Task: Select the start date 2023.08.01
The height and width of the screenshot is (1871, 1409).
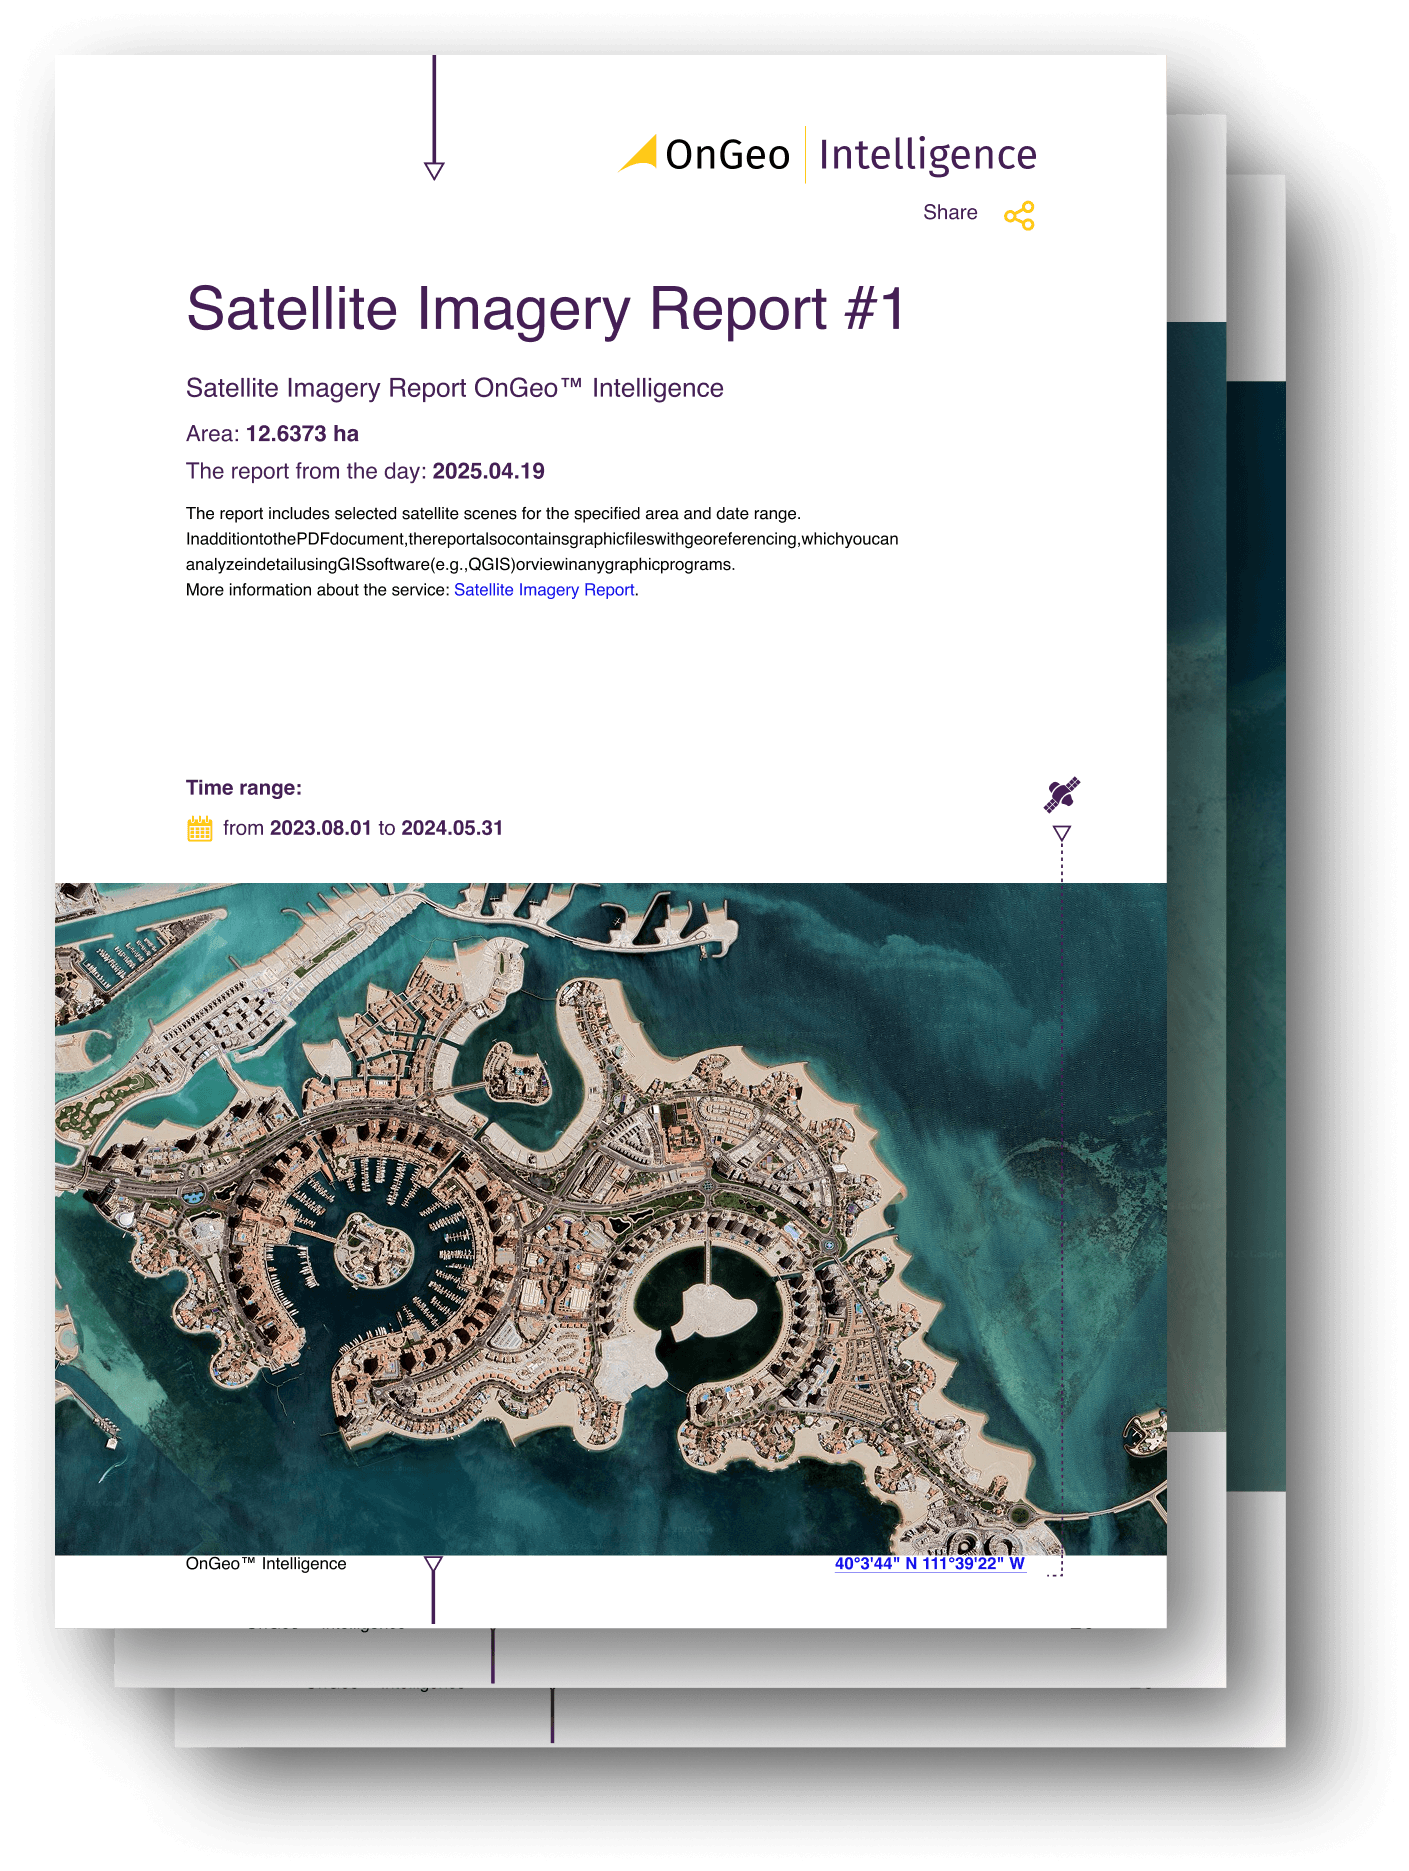Action: click(x=320, y=828)
